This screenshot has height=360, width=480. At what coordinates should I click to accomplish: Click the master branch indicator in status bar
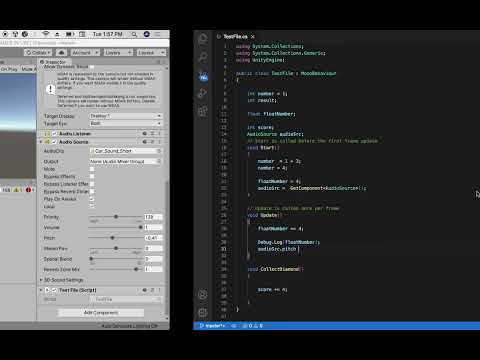(212, 326)
